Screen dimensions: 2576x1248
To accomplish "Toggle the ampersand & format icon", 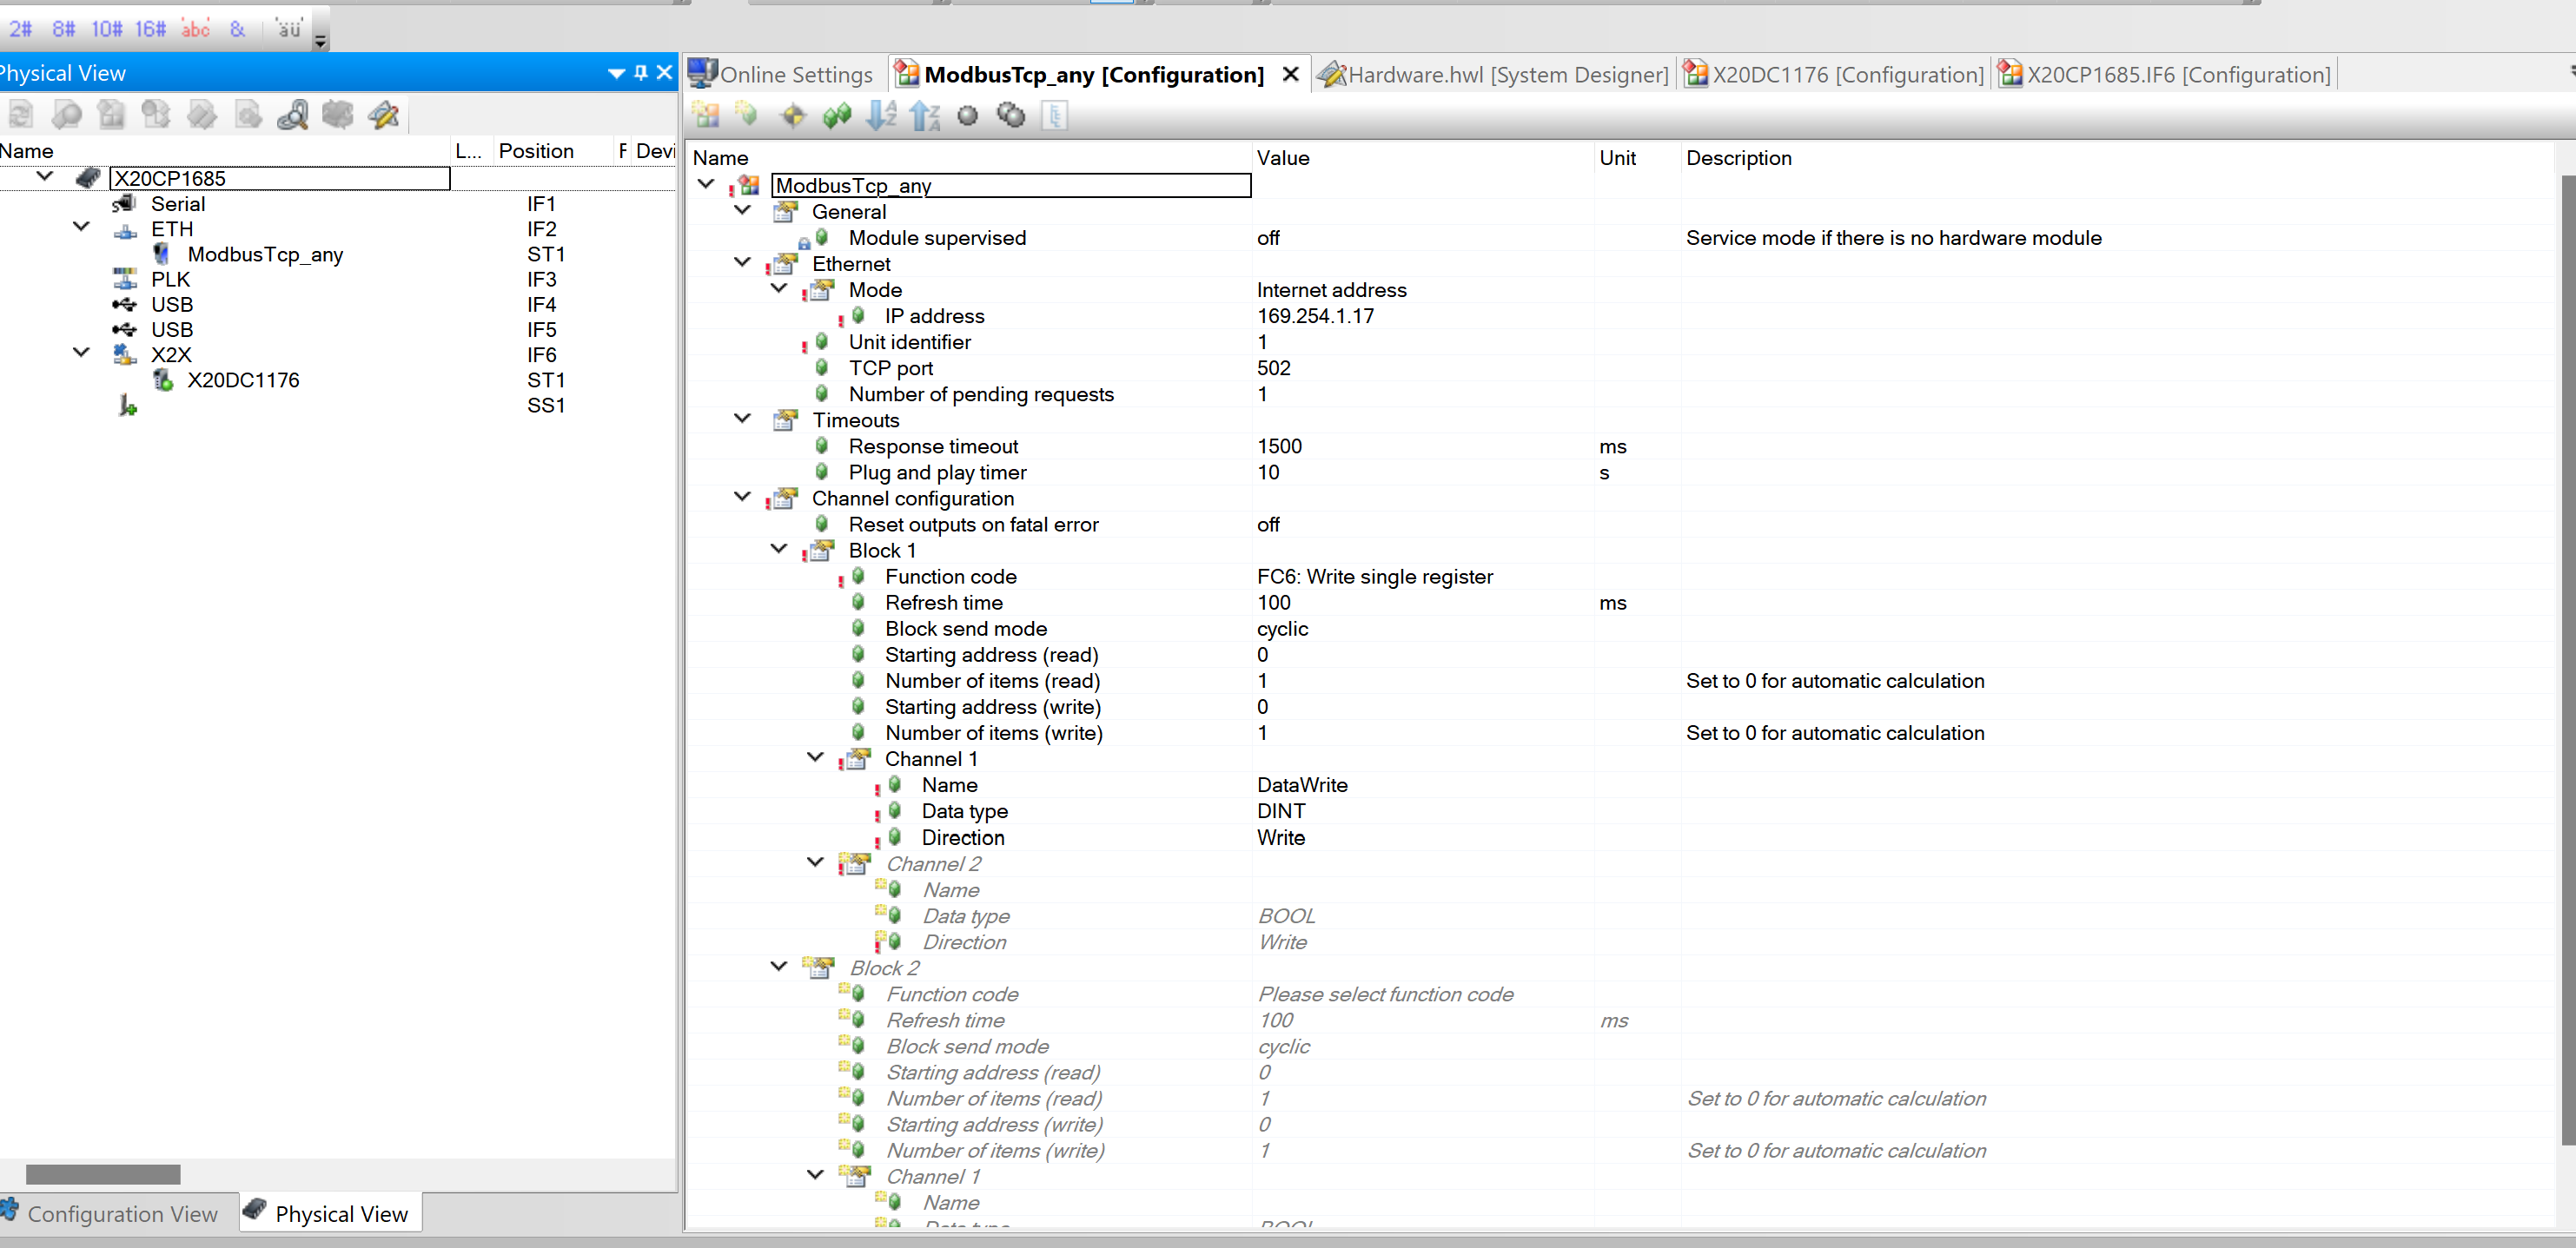I will [x=237, y=29].
